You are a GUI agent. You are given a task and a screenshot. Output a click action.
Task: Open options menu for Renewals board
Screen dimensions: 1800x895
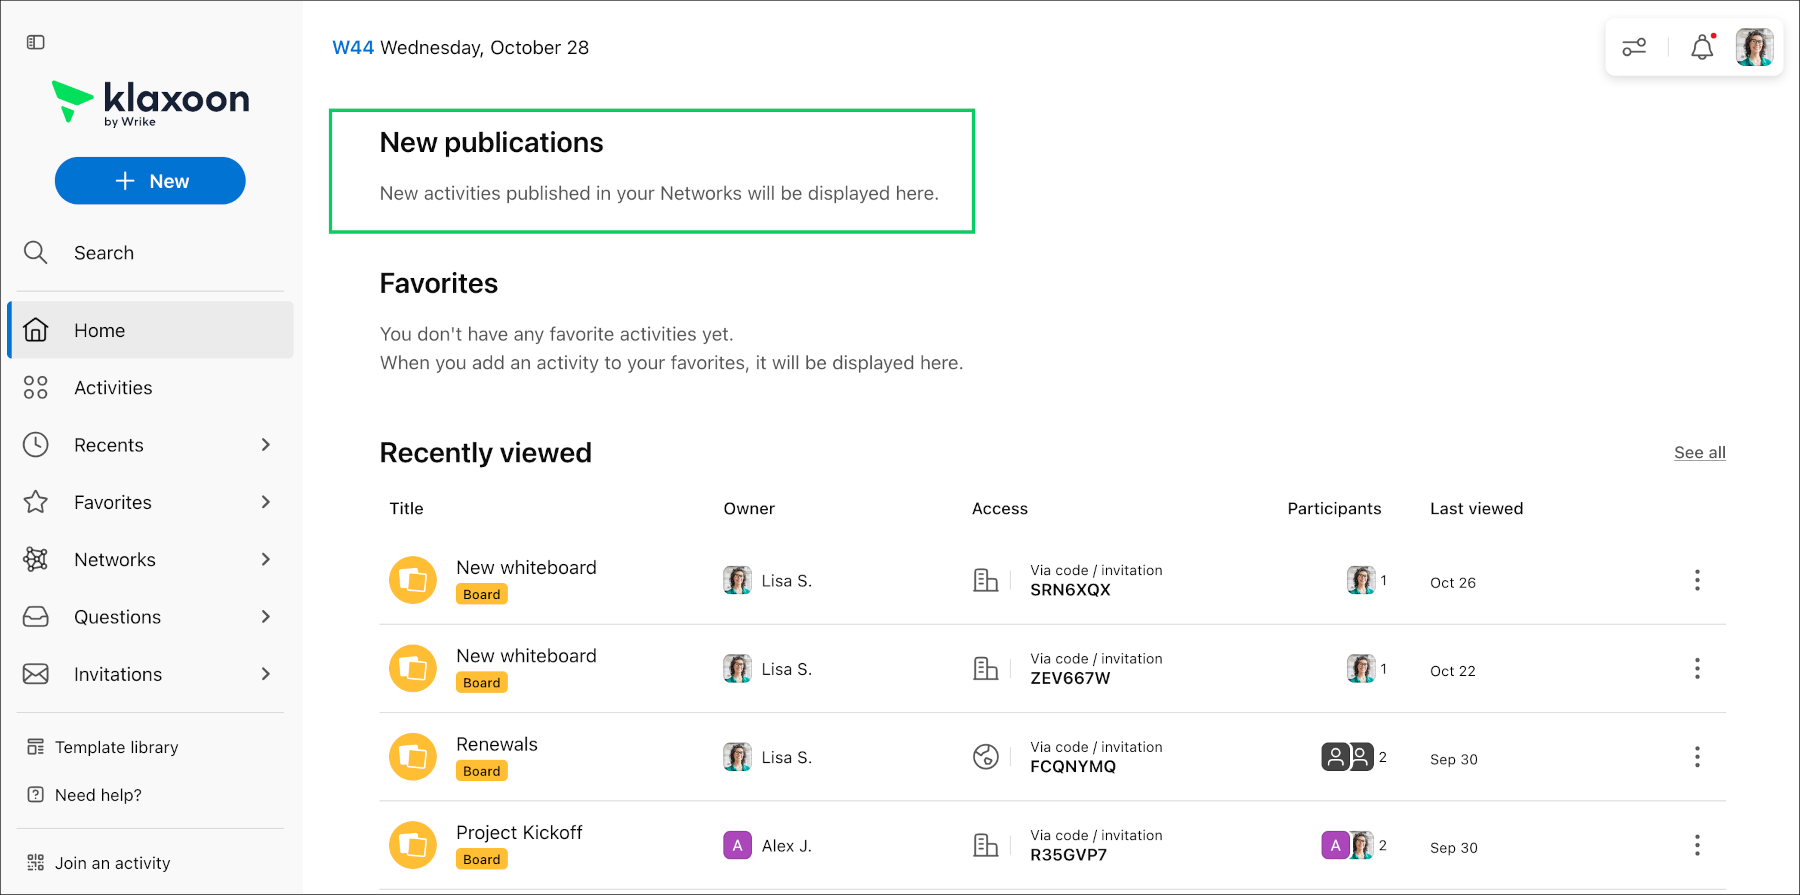tap(1697, 757)
